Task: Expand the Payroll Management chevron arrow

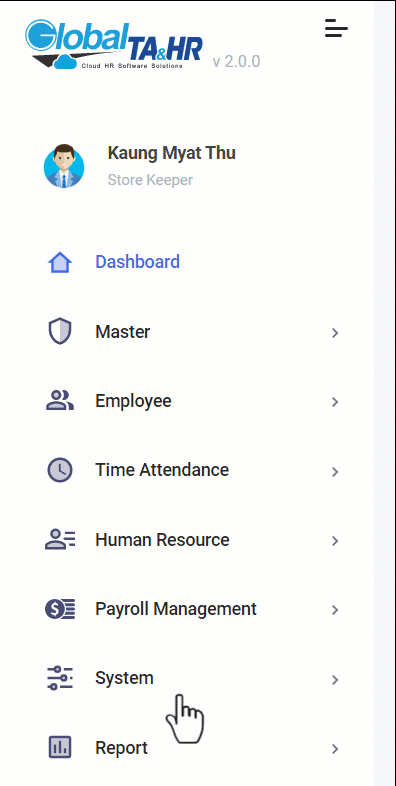Action: tap(335, 610)
